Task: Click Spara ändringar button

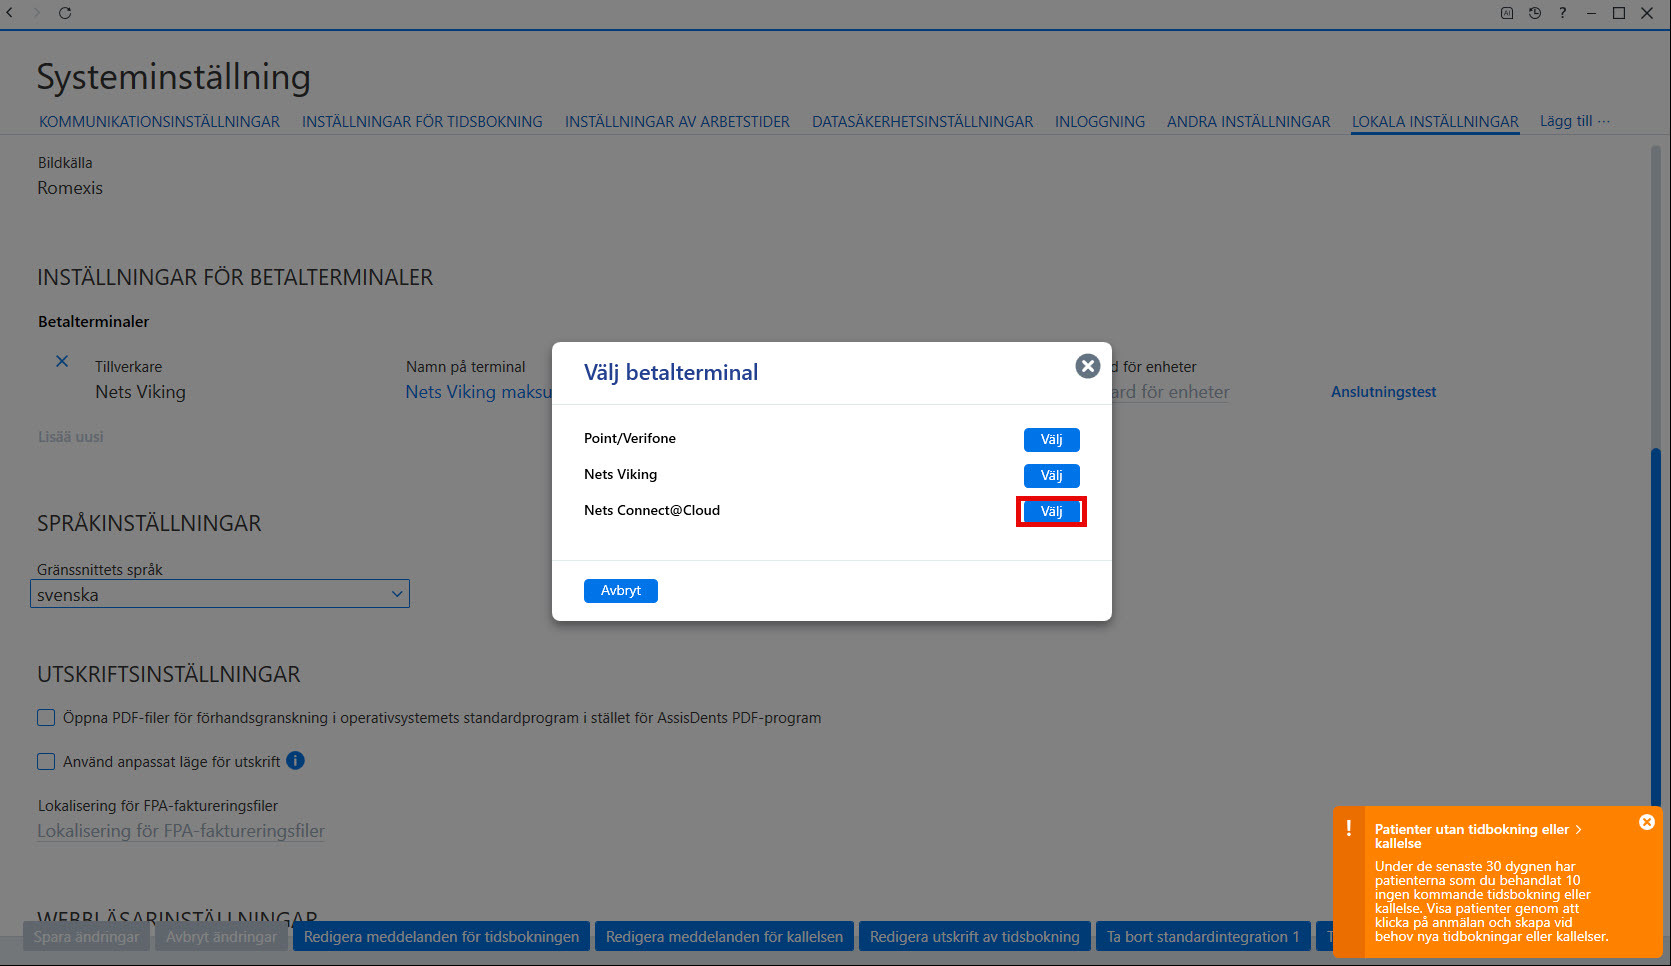Action: click(x=87, y=937)
